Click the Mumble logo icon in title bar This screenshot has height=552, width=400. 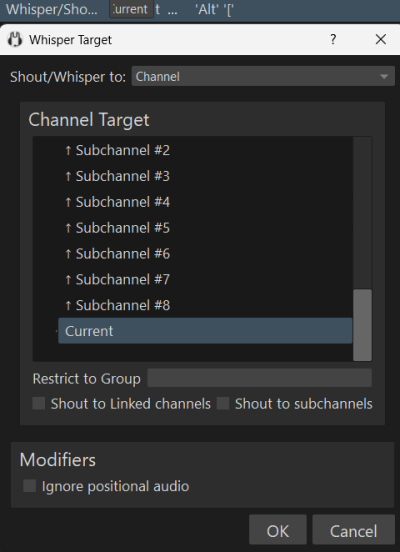point(15,39)
